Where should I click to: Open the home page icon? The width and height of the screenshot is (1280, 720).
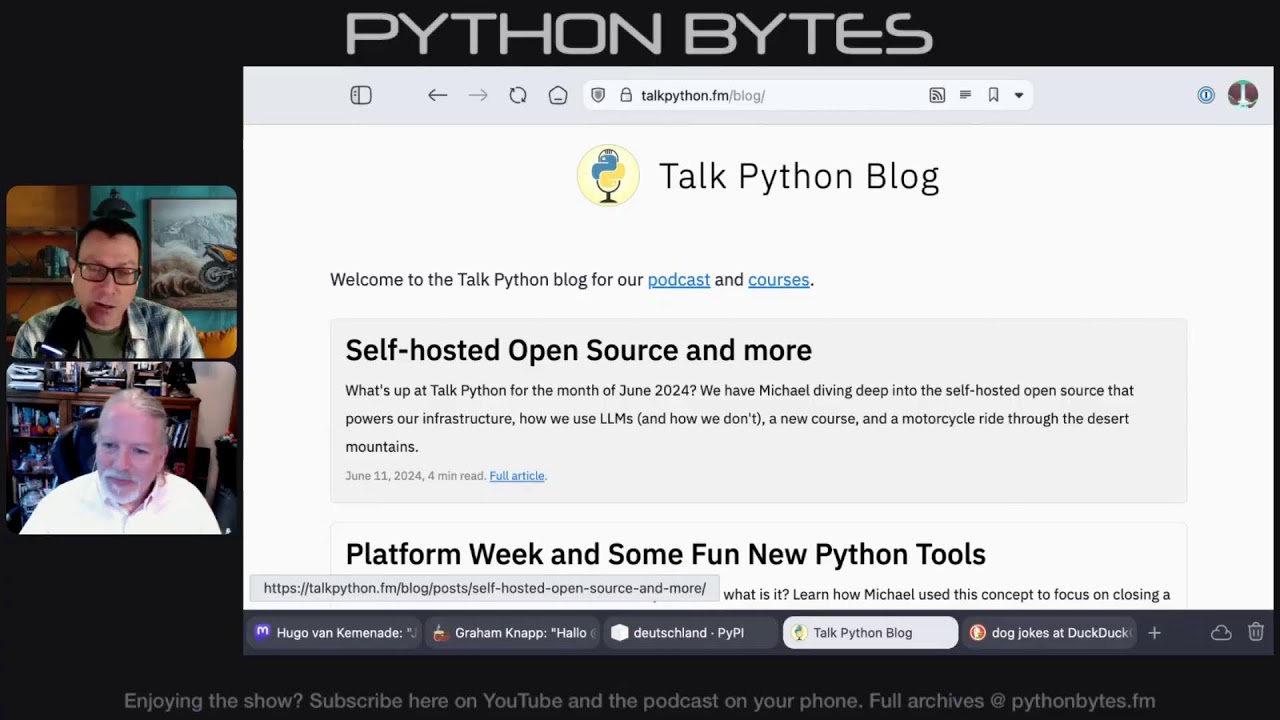click(x=558, y=95)
